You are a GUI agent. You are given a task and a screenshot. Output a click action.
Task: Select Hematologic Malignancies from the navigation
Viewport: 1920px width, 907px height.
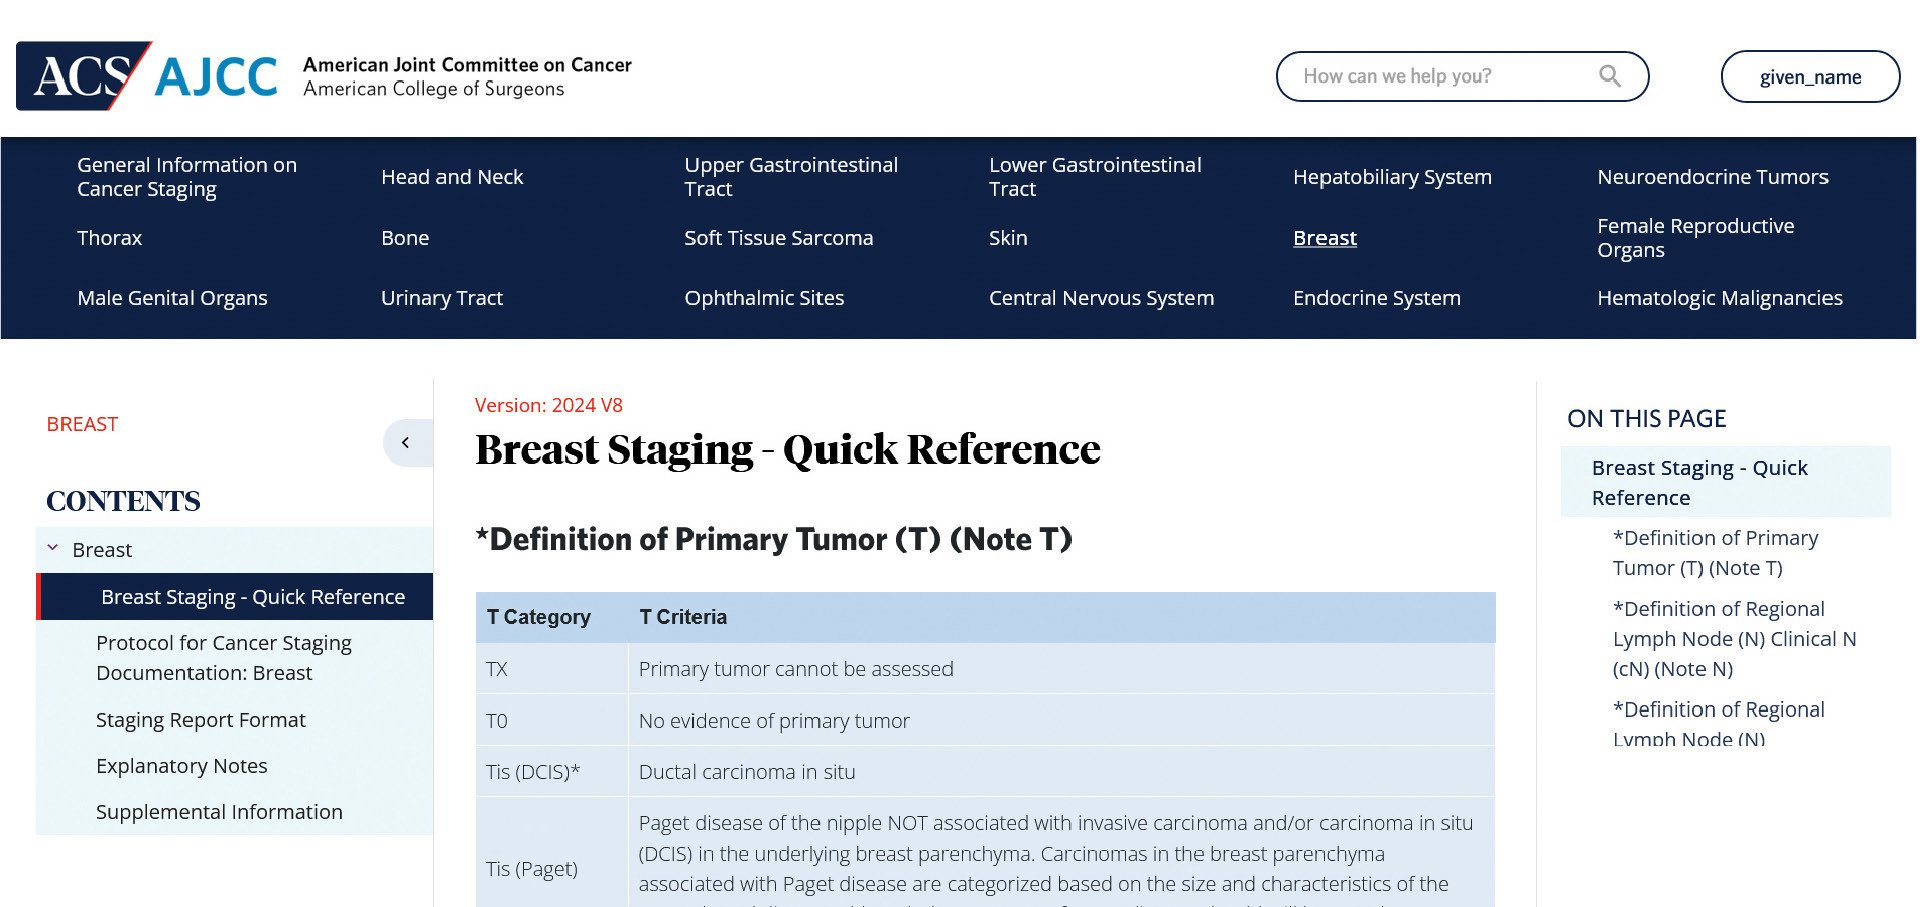point(1721,298)
